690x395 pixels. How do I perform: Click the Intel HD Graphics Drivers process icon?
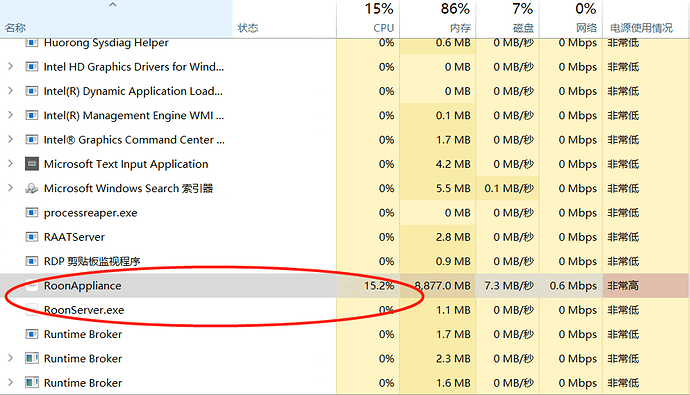click(32, 67)
